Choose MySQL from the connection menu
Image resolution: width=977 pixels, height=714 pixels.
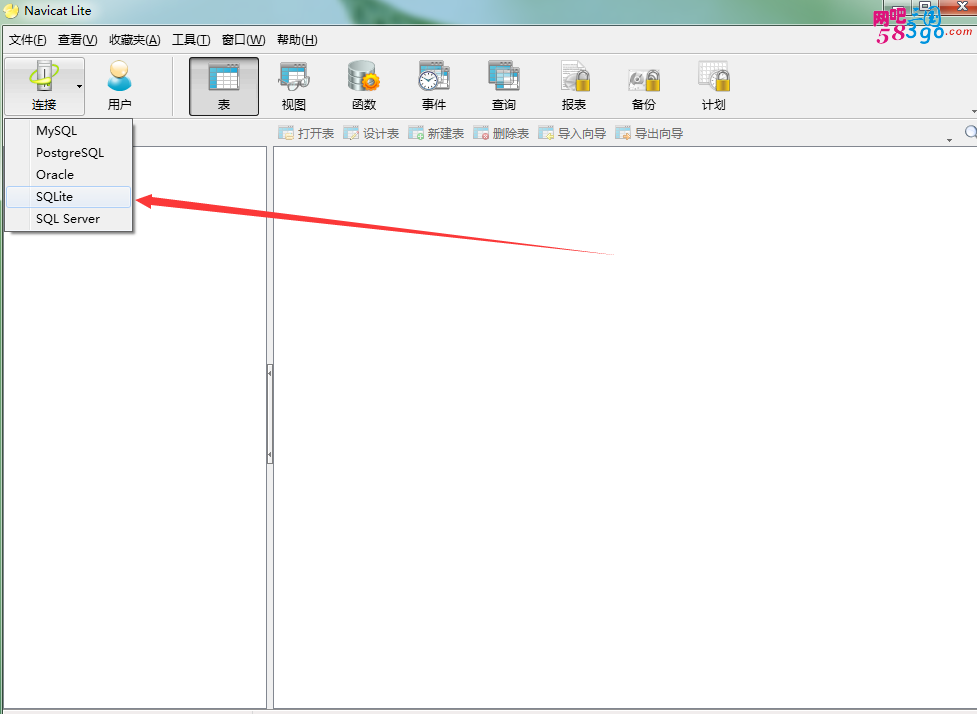[69, 131]
